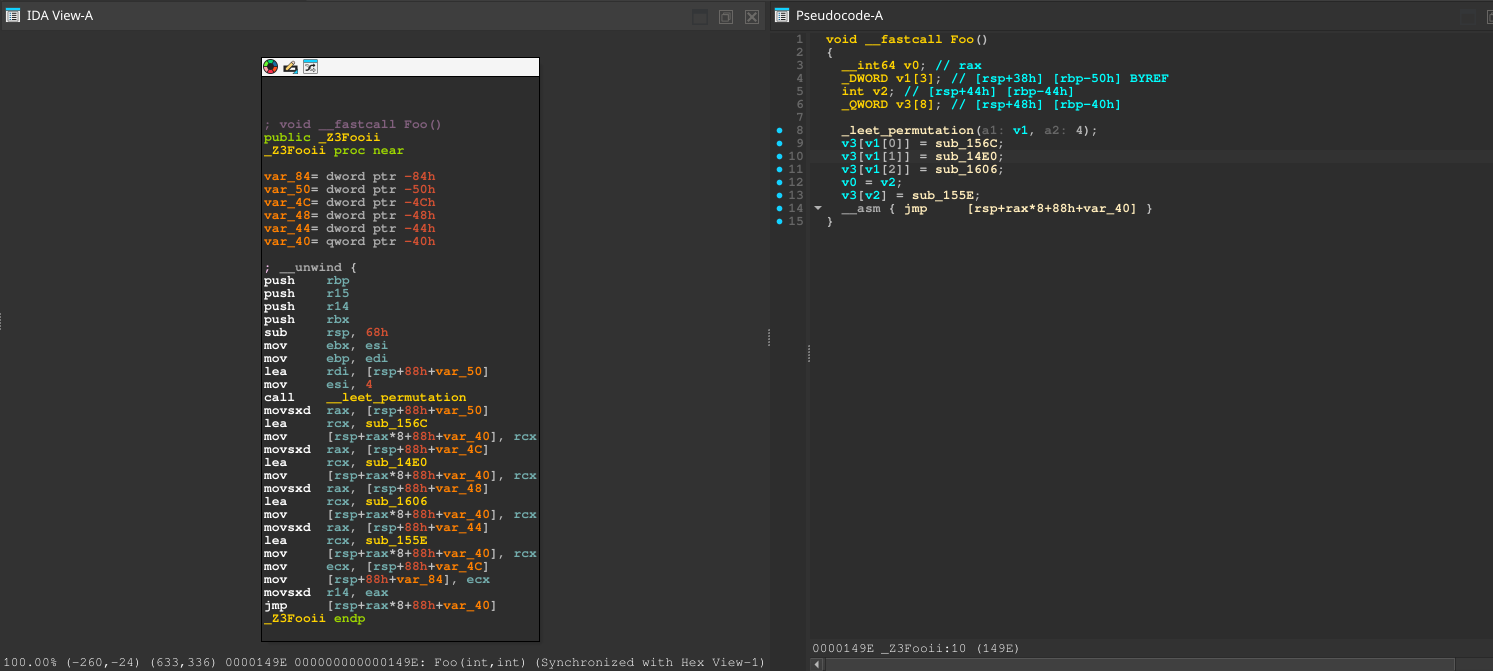Click 'v0 = v2;' pseudocode line
This screenshot has width=1493, height=671.
click(x=872, y=182)
